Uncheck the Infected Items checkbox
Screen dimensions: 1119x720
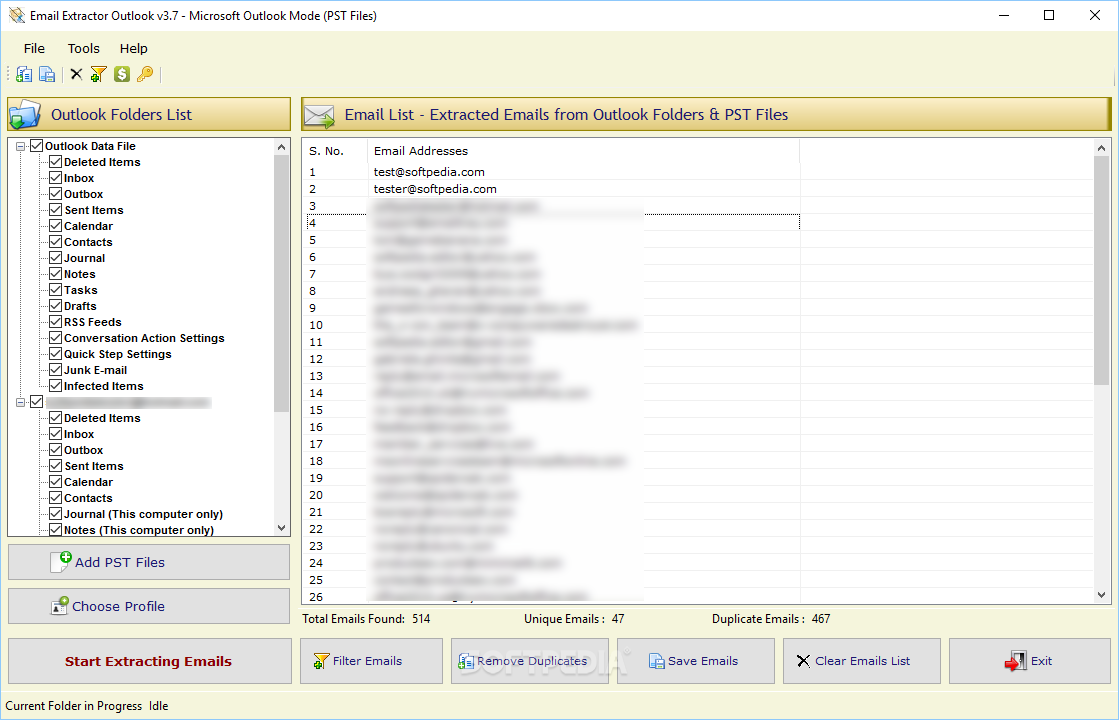click(x=55, y=385)
